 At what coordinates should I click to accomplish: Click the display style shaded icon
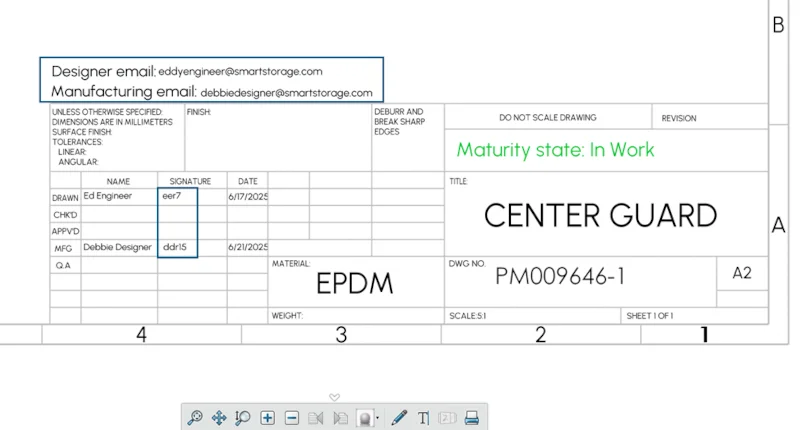(x=366, y=417)
